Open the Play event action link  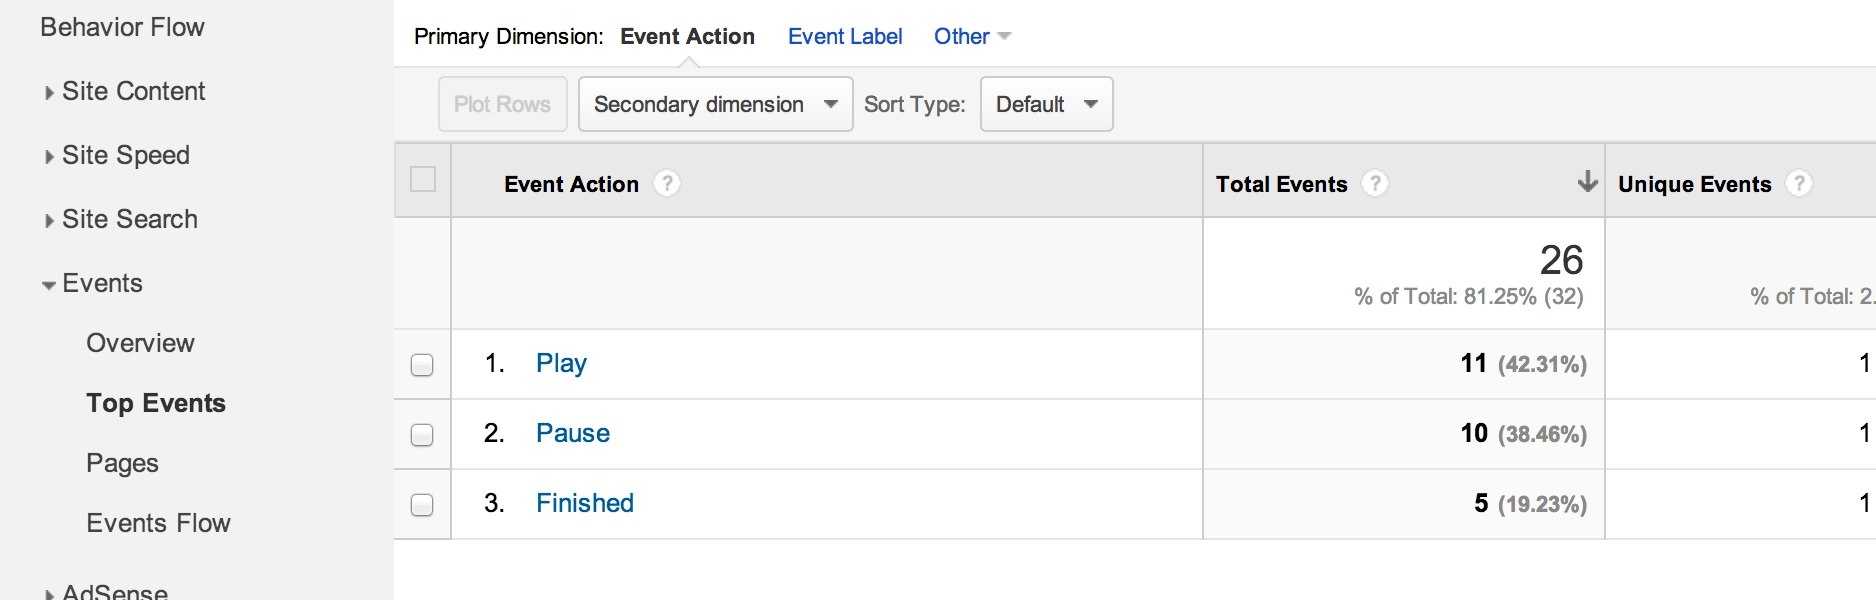tap(561, 364)
